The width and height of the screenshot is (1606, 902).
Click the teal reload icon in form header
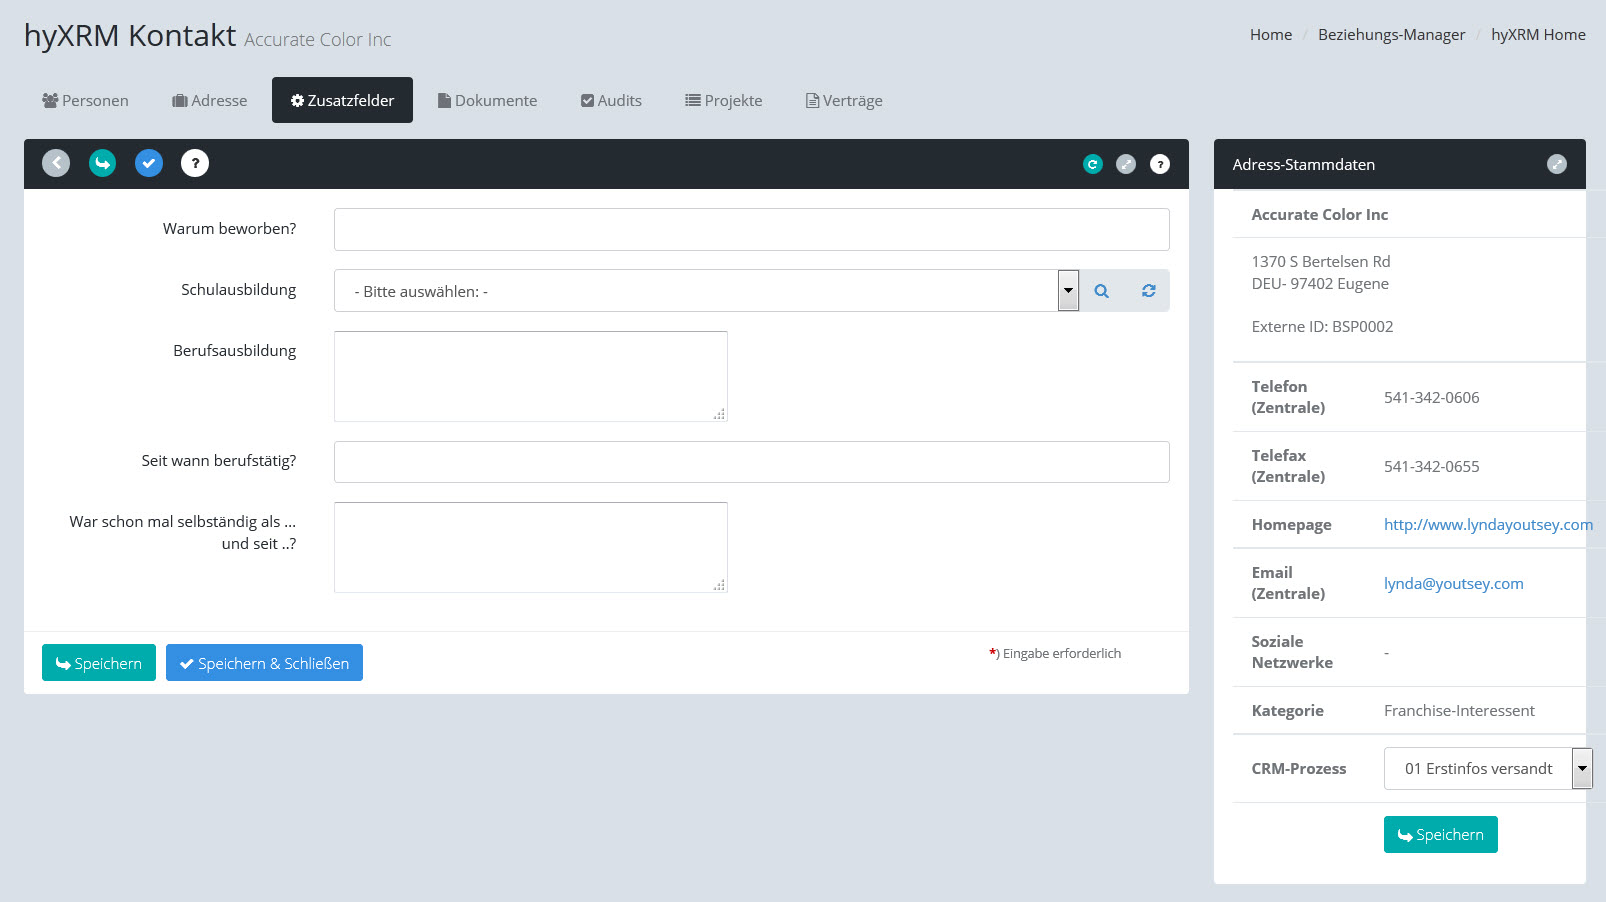(1092, 164)
